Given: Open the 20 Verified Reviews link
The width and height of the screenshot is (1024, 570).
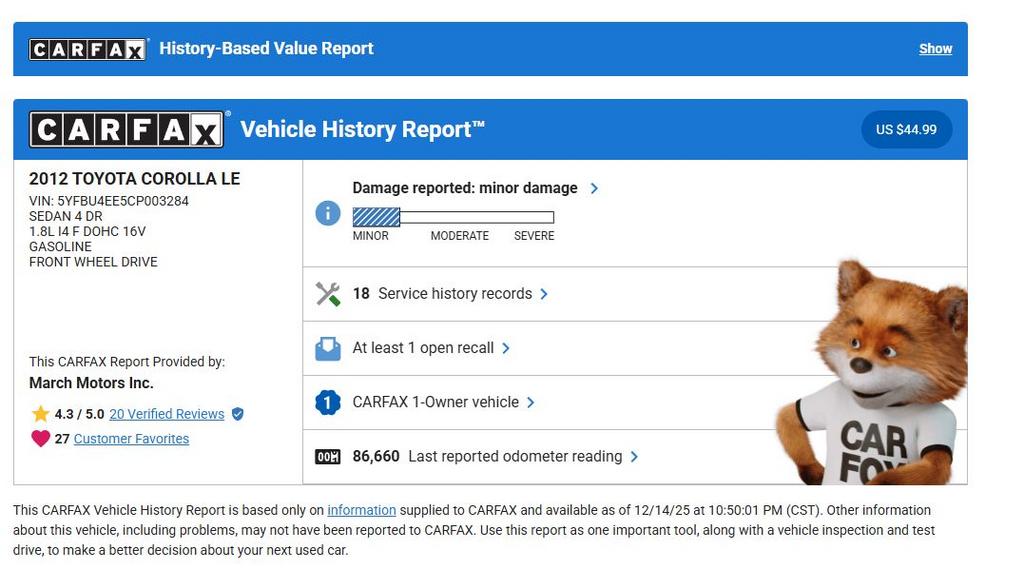Looking at the screenshot, I should 166,414.
